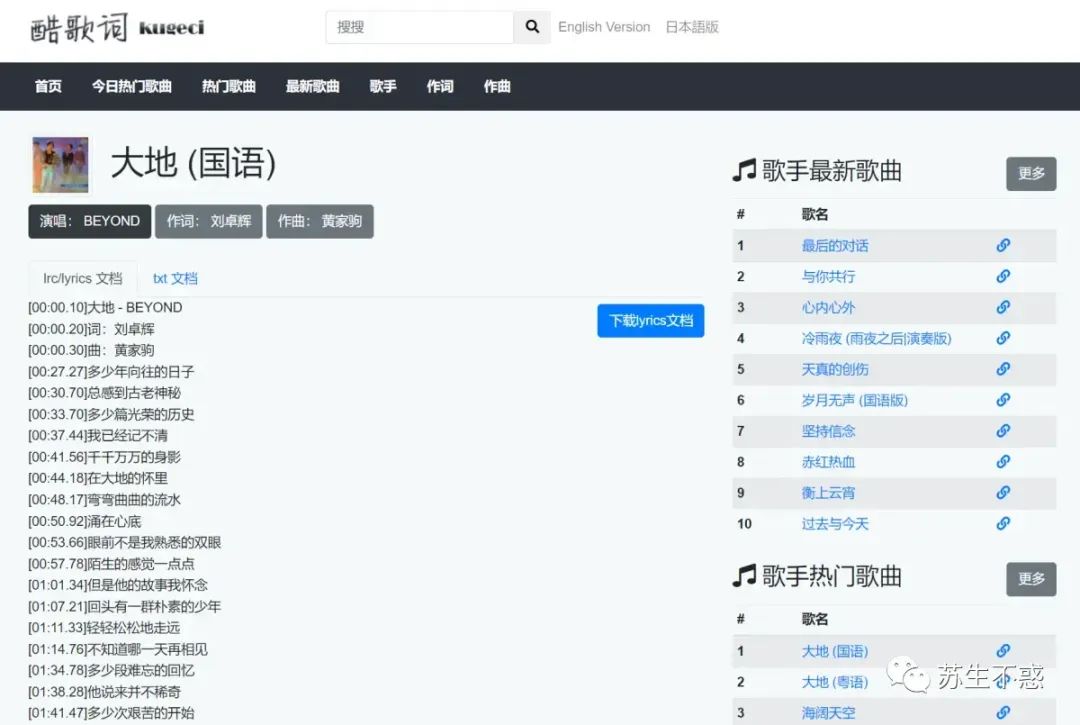Click lyric line 我已经记不清
1080x725 pixels.
coord(98,436)
